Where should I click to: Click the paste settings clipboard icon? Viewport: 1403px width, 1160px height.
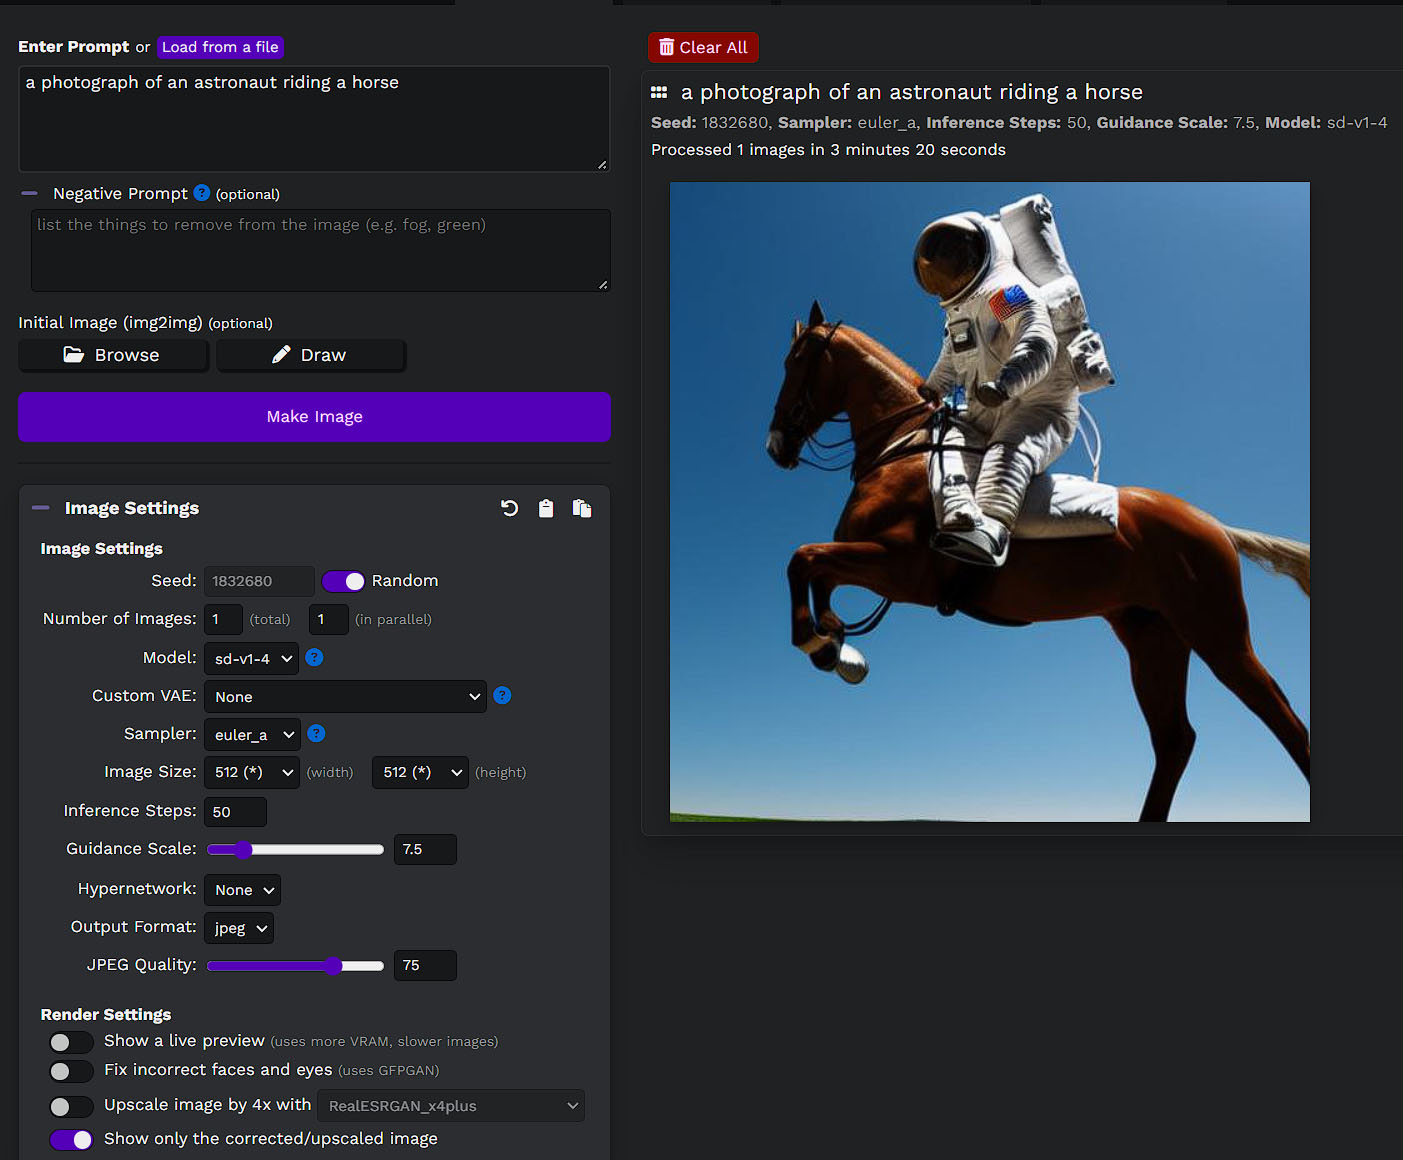(x=582, y=508)
